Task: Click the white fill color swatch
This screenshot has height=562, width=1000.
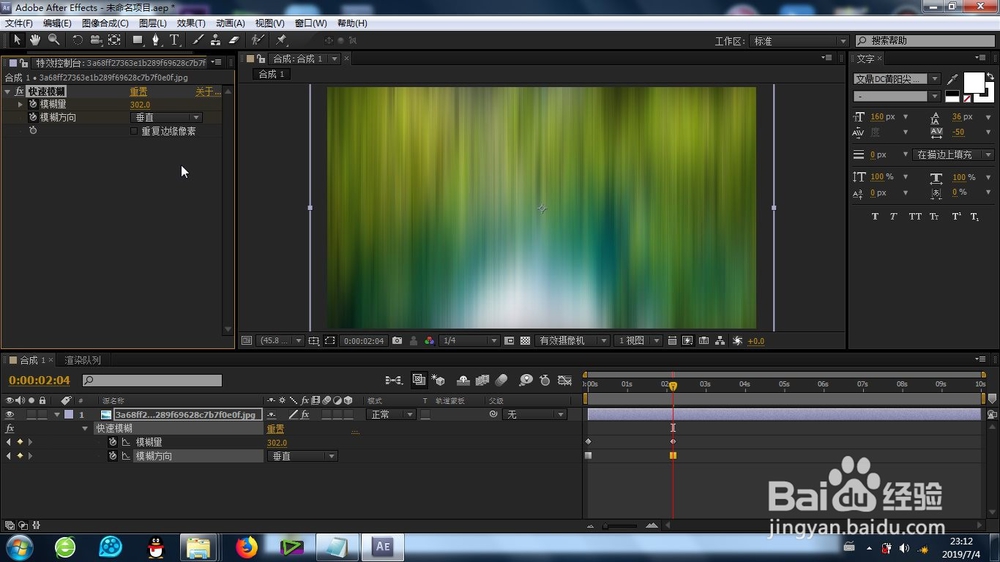Action: pos(974,83)
